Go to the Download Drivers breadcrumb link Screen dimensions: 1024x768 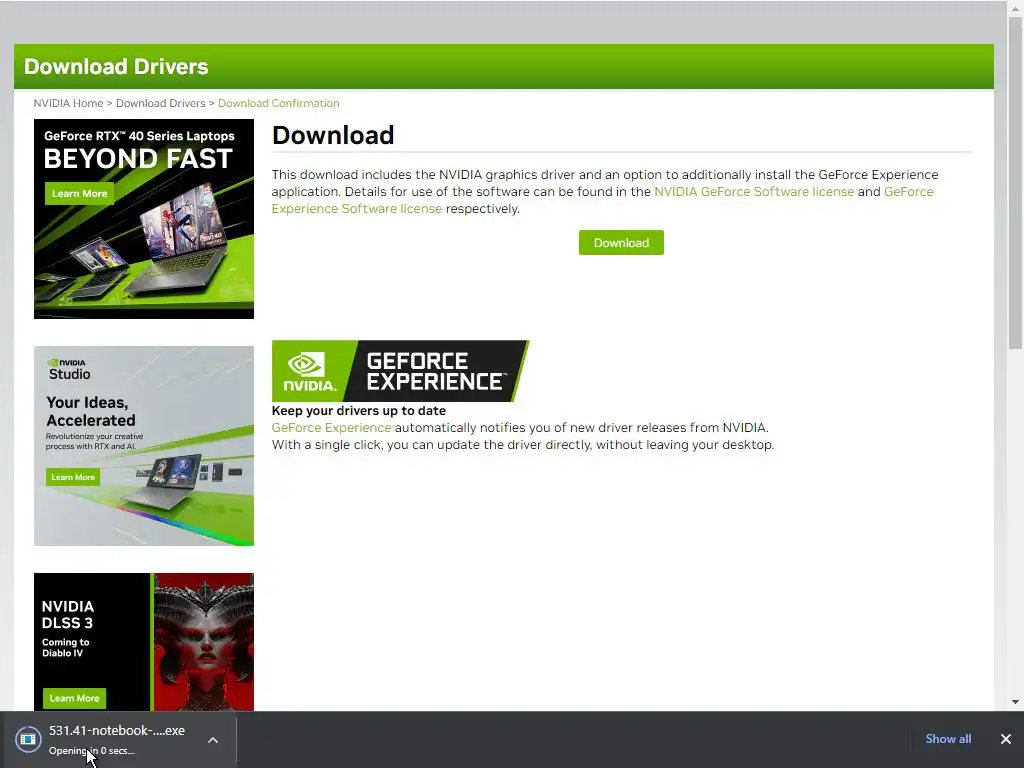click(x=161, y=103)
